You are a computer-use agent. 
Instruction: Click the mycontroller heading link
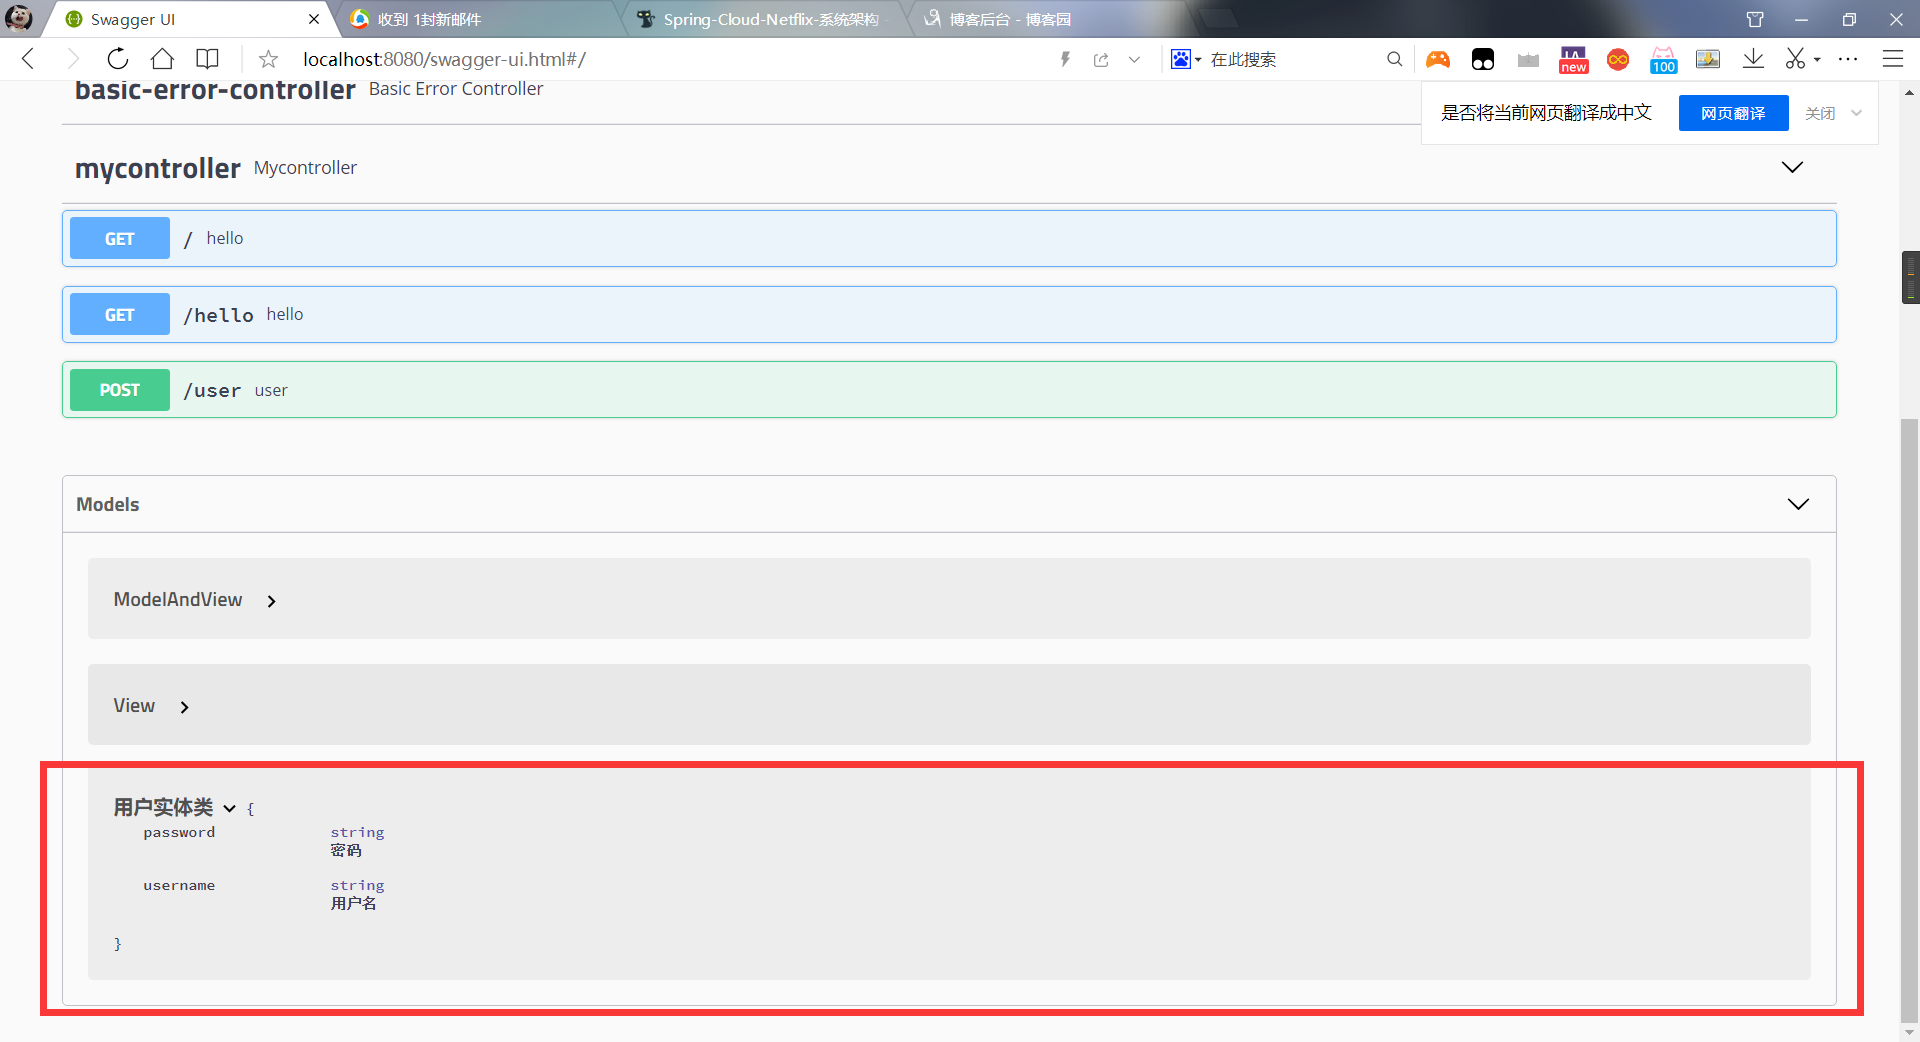click(x=158, y=168)
